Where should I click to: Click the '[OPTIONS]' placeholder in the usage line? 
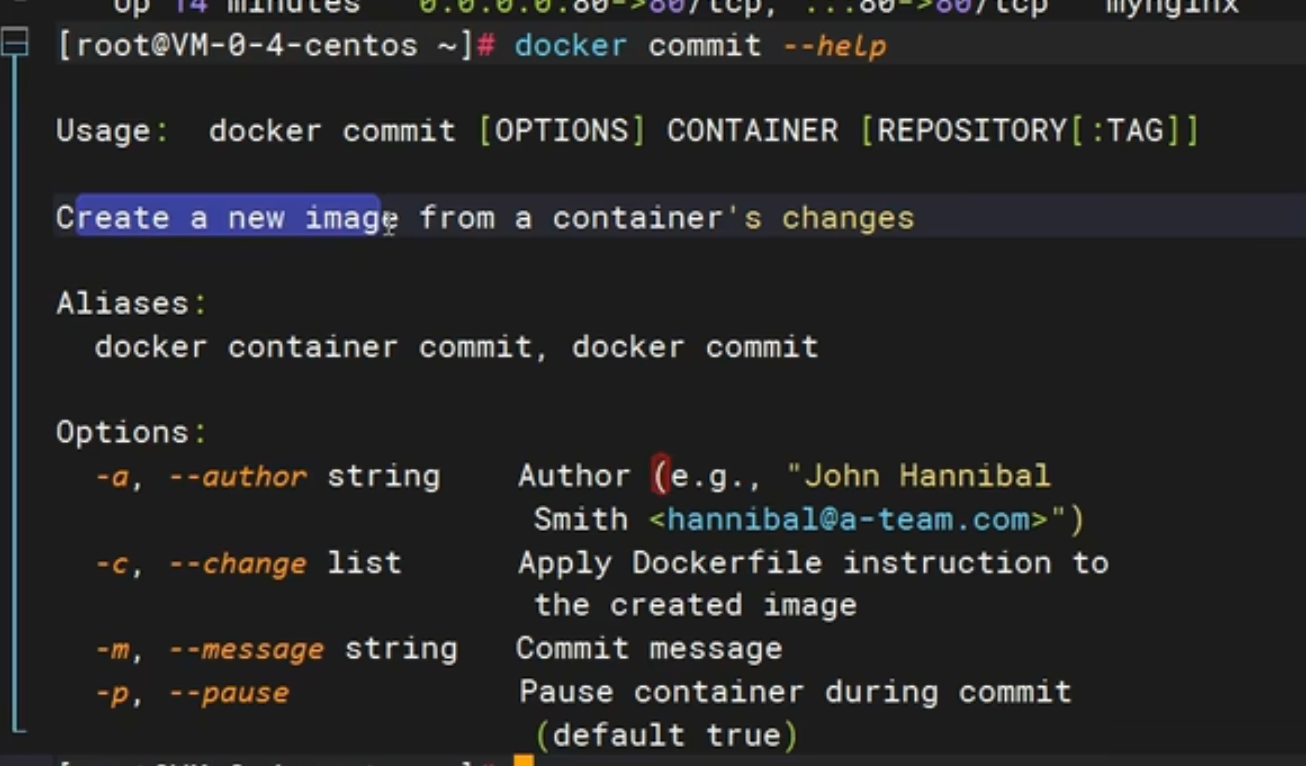(562, 131)
